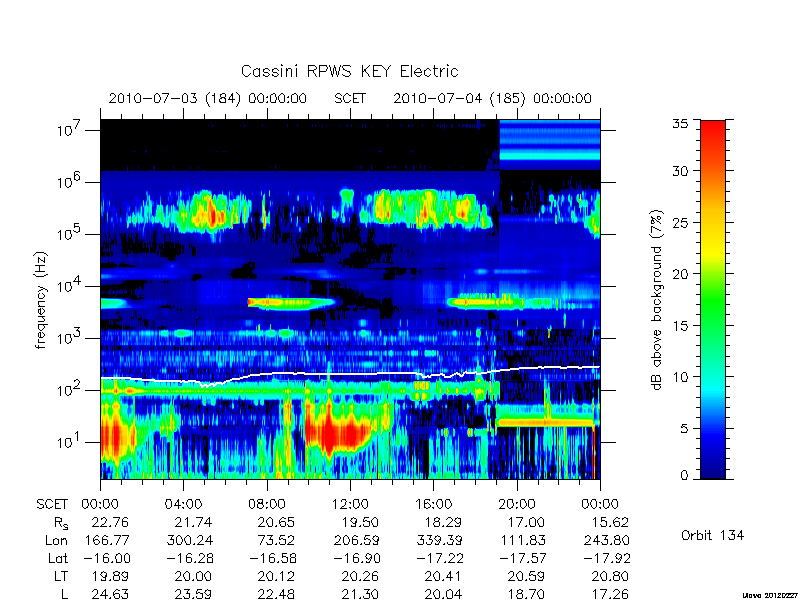Screen dimensions: 800x600
Task: Click the start date '2010-07-03 (184) 00:00:00'
Action: click(208, 98)
